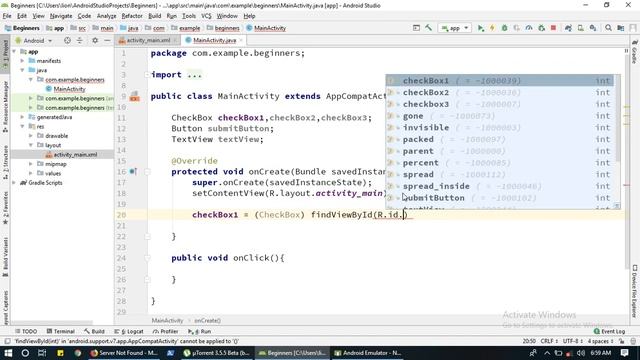The image size is (640, 360).
Task: Open Project panel settings gear
Action: (x=95, y=40)
